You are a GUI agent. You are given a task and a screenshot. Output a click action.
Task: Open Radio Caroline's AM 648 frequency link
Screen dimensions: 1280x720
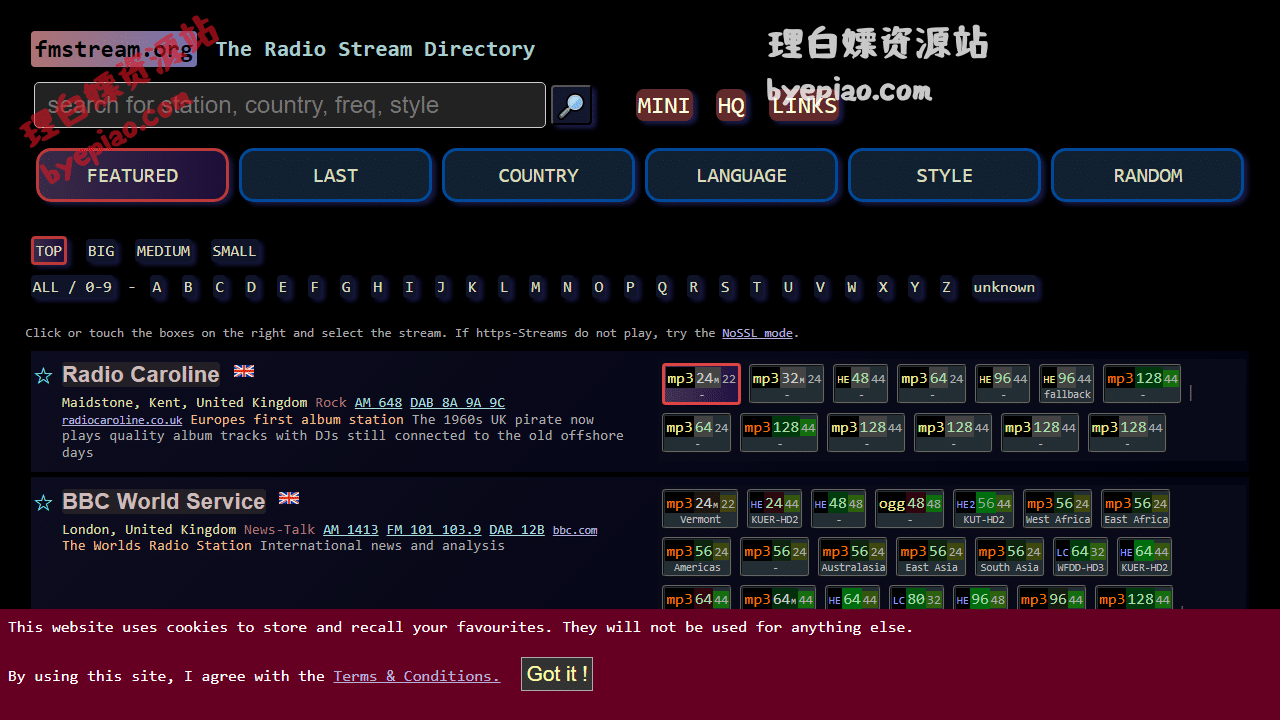point(378,403)
